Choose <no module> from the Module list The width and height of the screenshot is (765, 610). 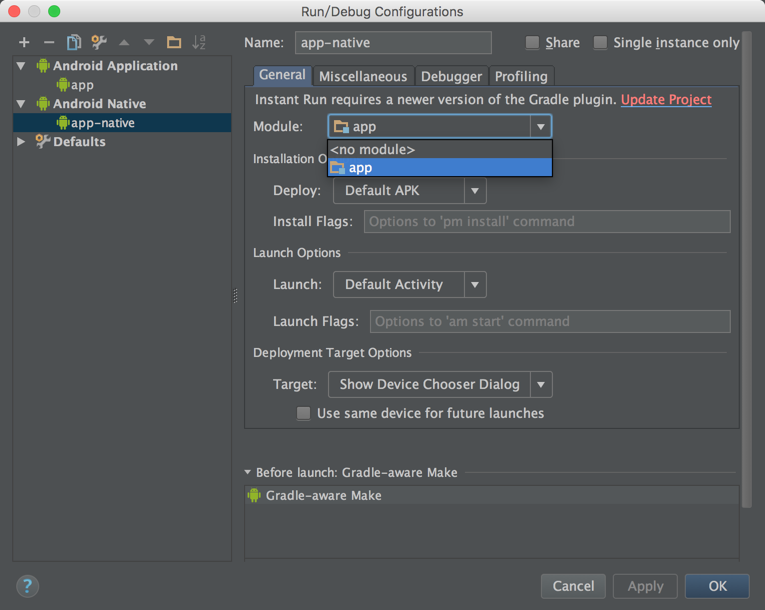(x=440, y=149)
